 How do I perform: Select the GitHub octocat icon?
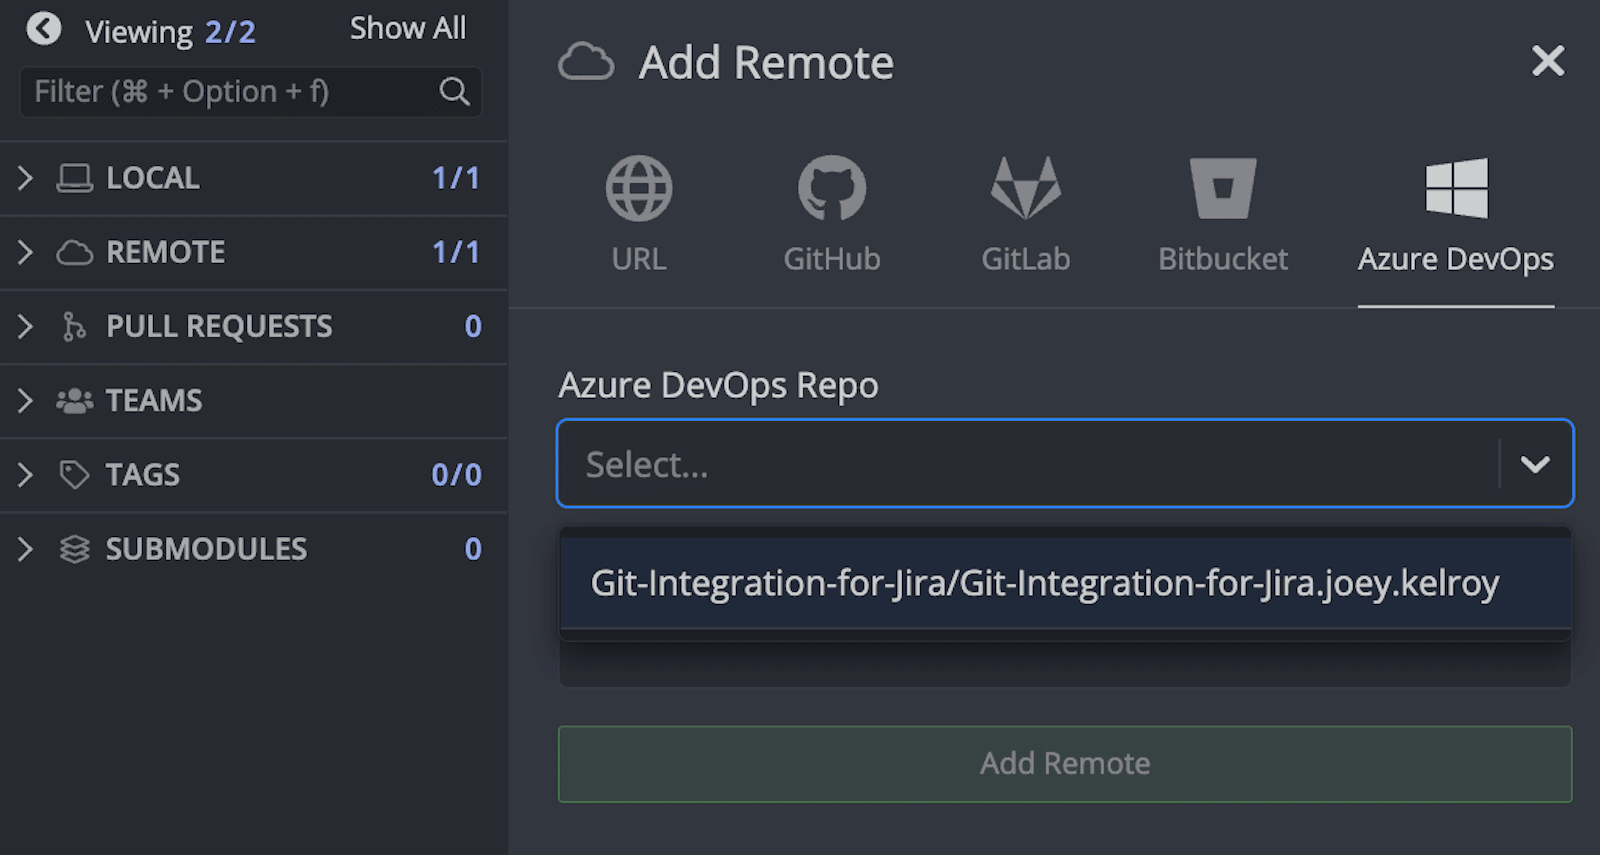[x=831, y=188]
